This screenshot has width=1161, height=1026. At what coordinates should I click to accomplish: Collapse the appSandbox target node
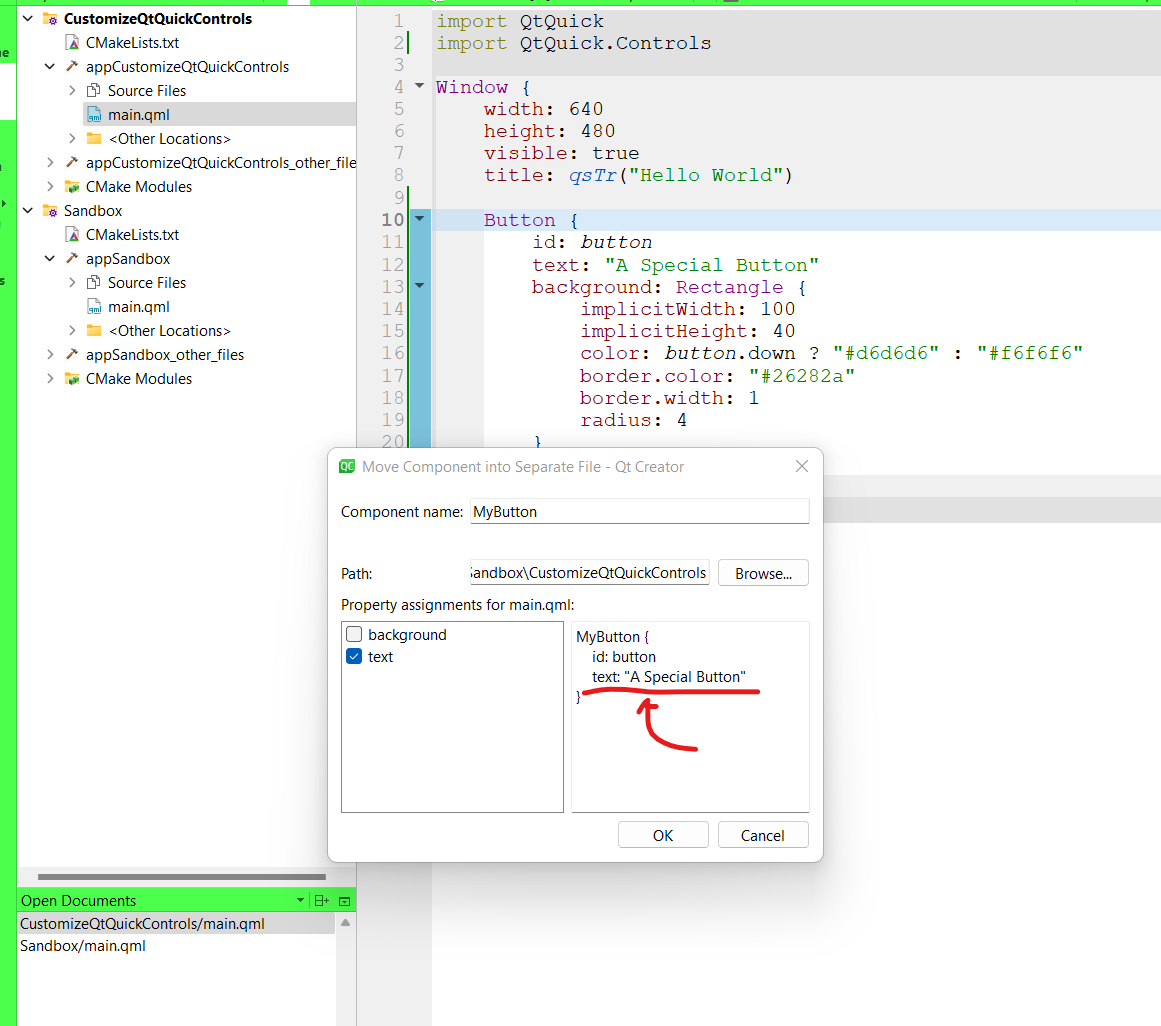point(50,258)
